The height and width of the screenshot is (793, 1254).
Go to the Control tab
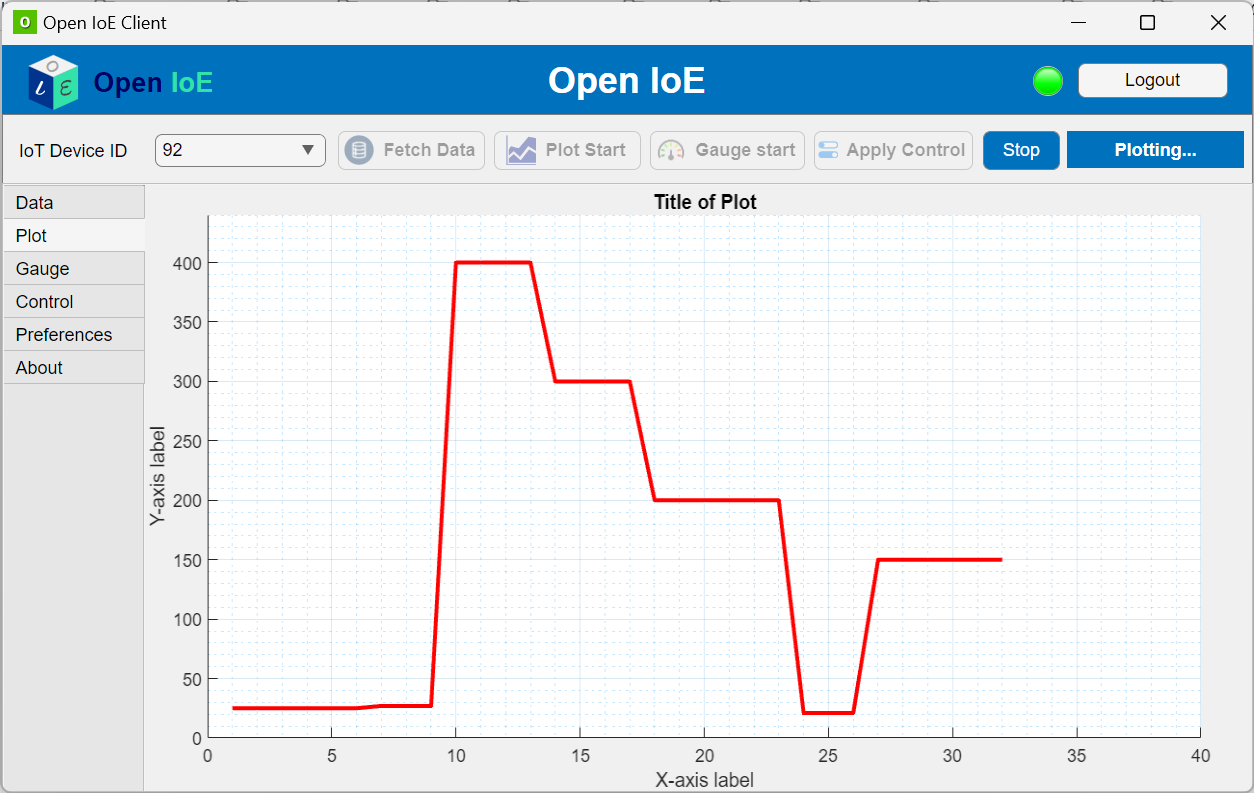[74, 302]
